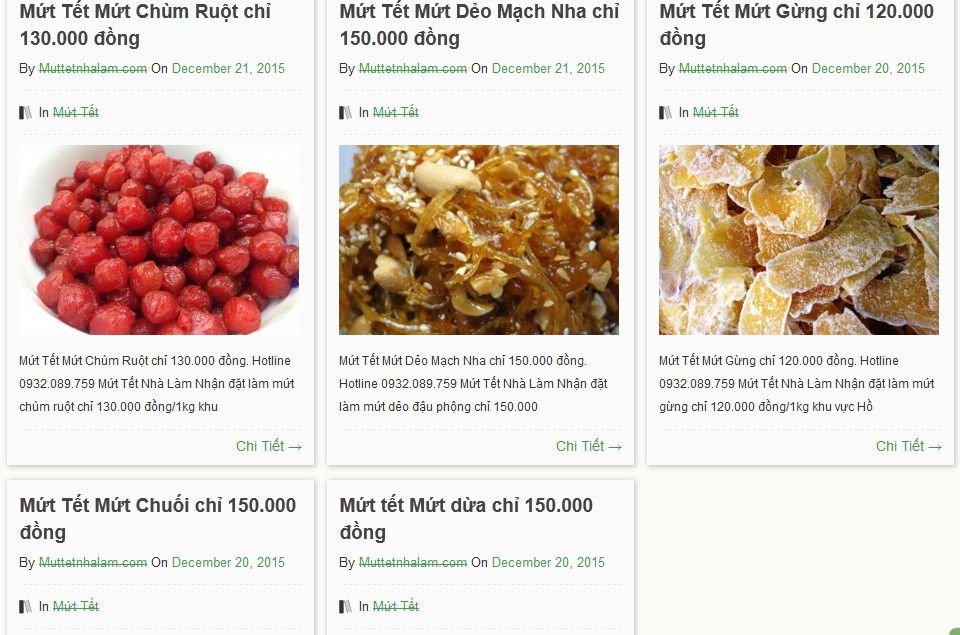Open the Mứt Gừng ginger photo
The height and width of the screenshot is (635, 960).
(799, 240)
